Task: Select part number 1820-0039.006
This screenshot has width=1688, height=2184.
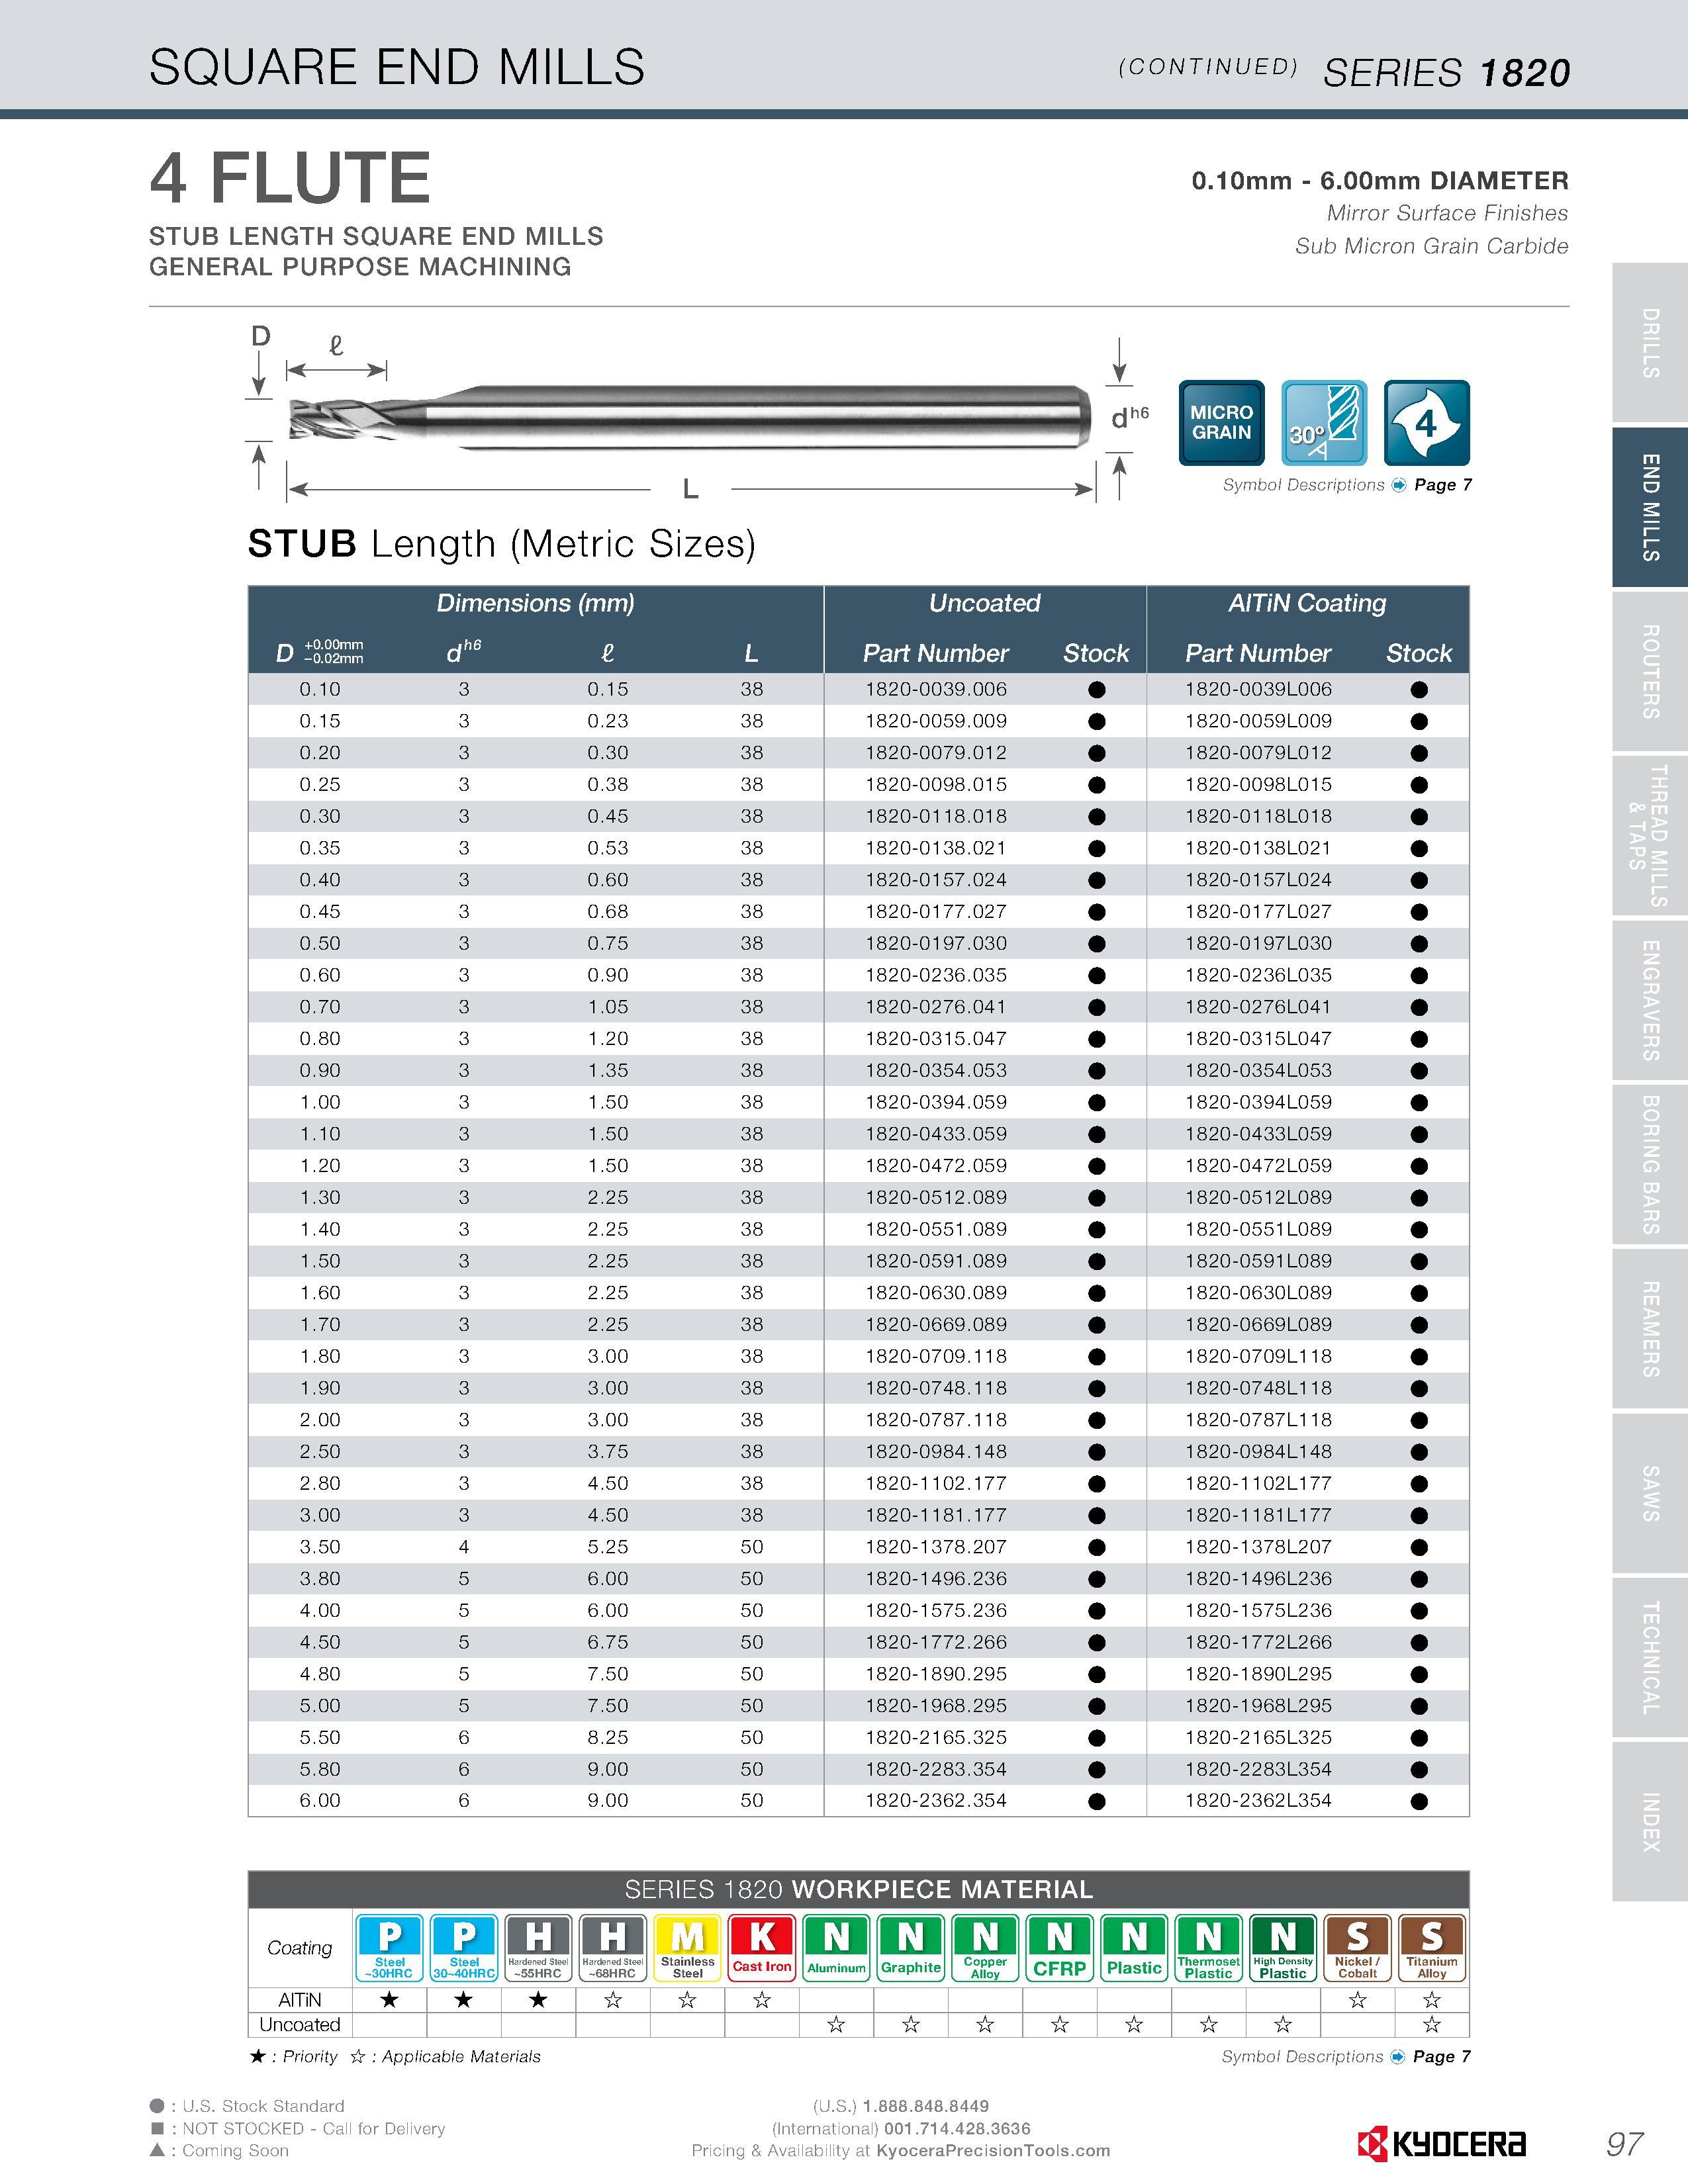Action: (x=936, y=690)
